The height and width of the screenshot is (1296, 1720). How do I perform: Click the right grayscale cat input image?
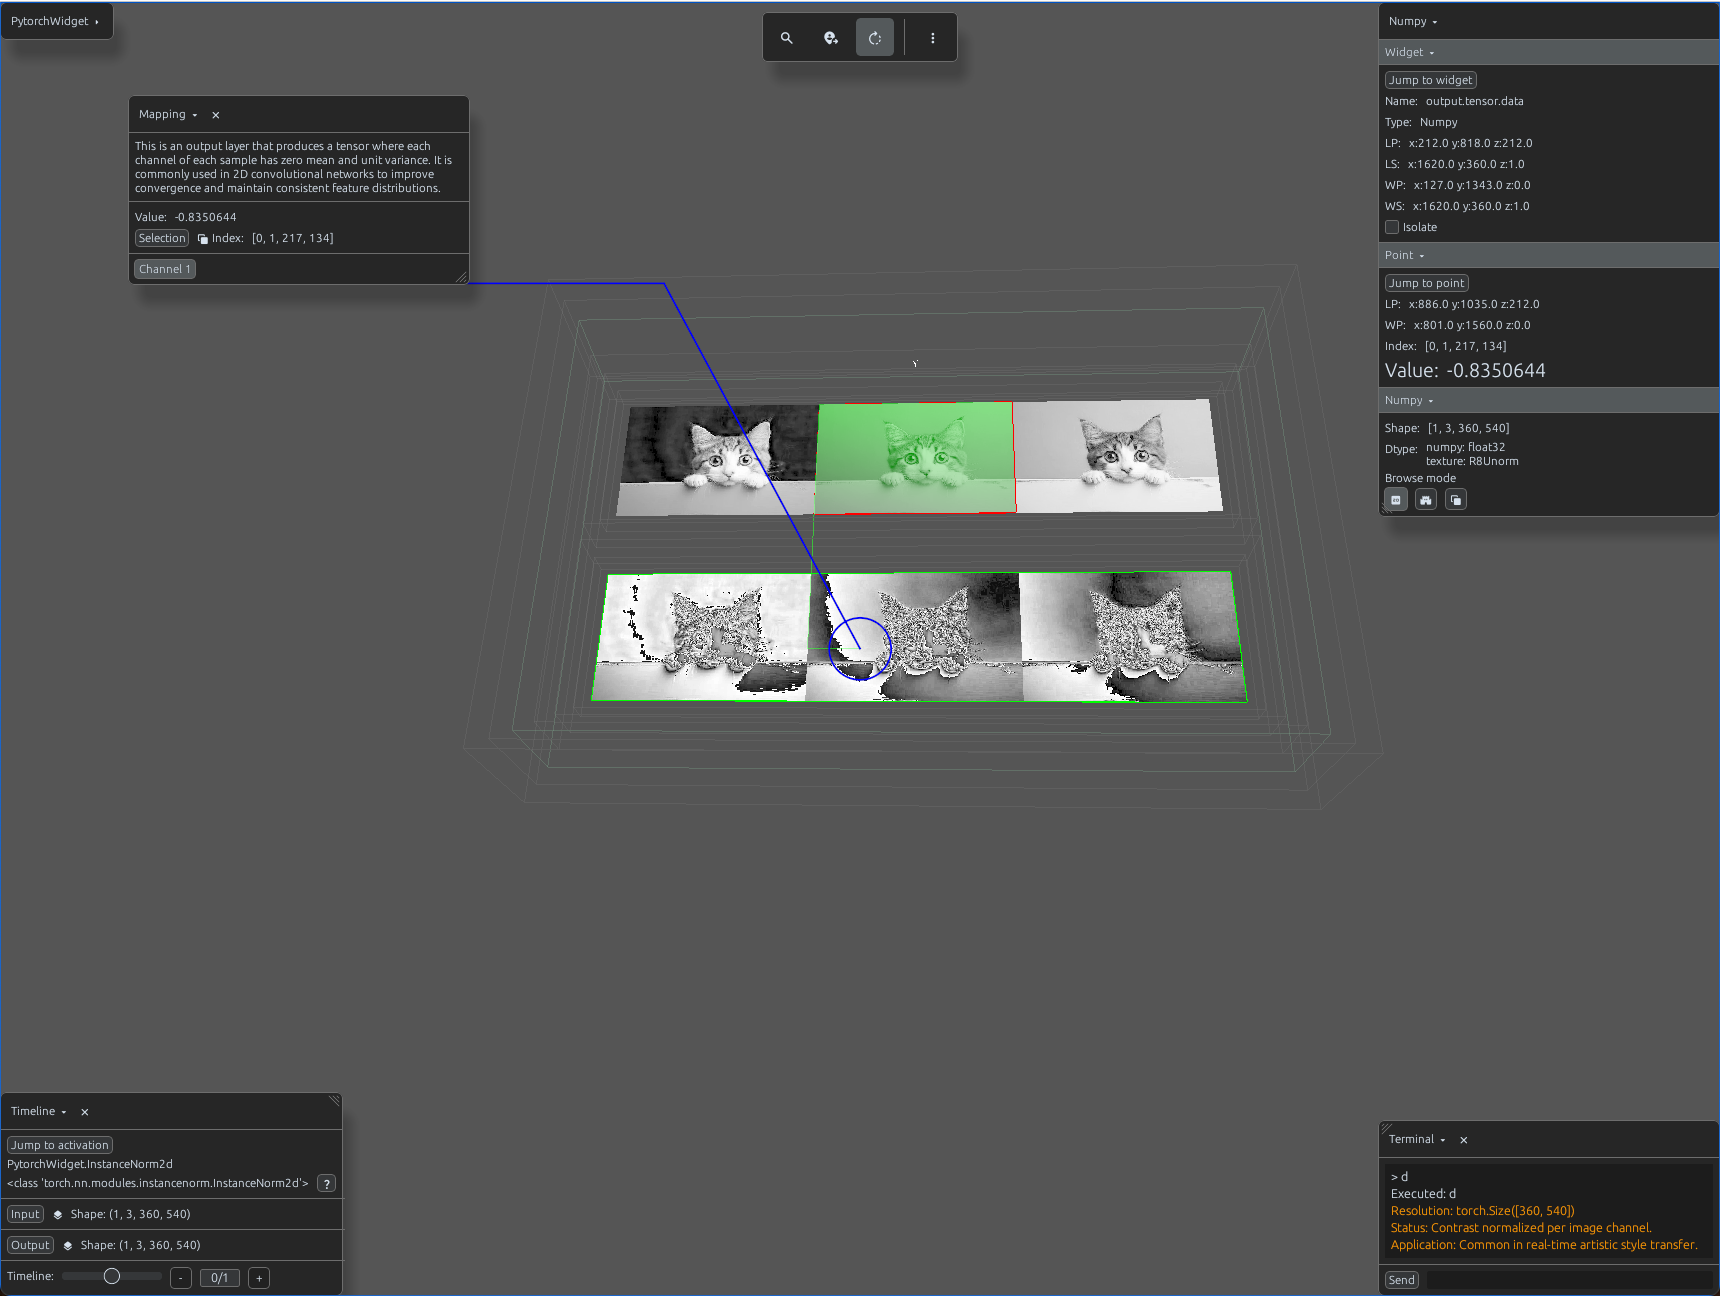coord(1118,455)
